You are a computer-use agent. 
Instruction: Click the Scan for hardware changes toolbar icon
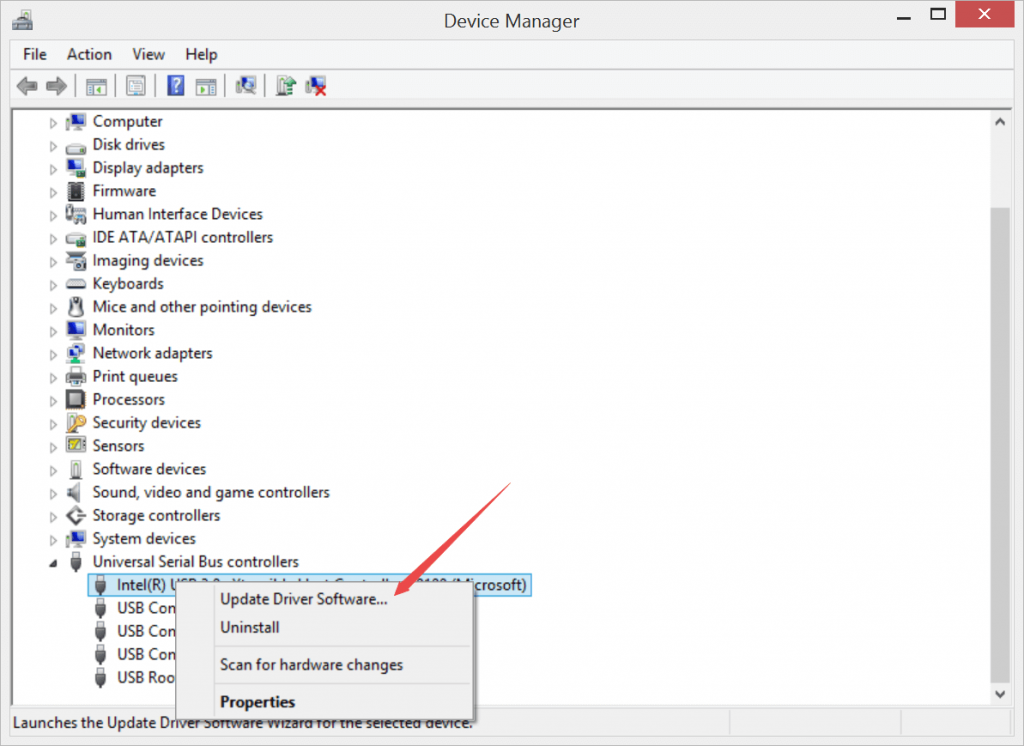246,85
